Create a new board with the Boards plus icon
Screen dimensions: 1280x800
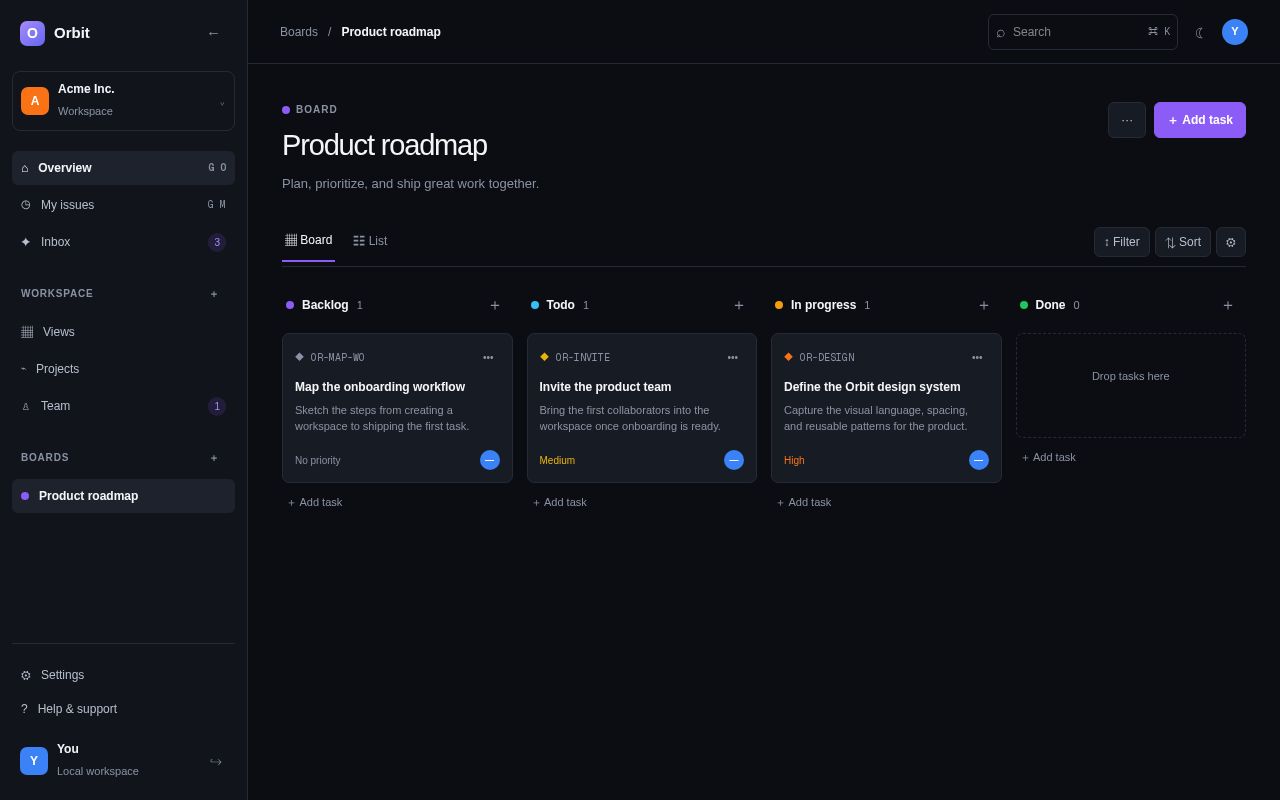(214, 458)
